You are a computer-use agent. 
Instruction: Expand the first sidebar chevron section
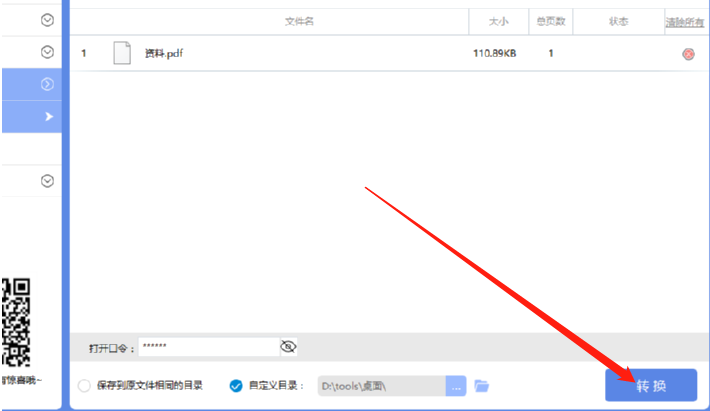[47, 20]
